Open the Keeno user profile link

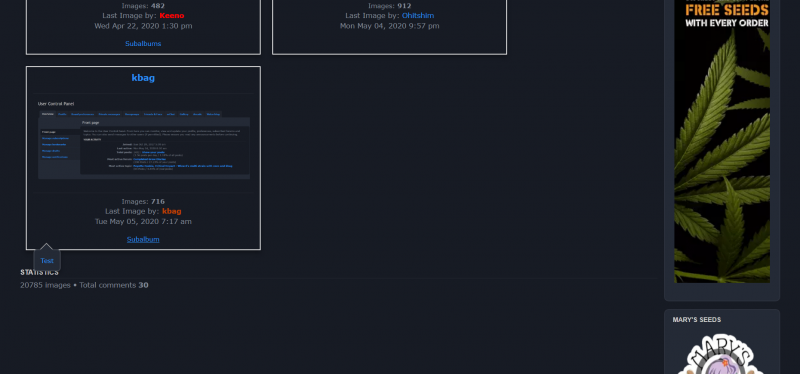coord(172,16)
